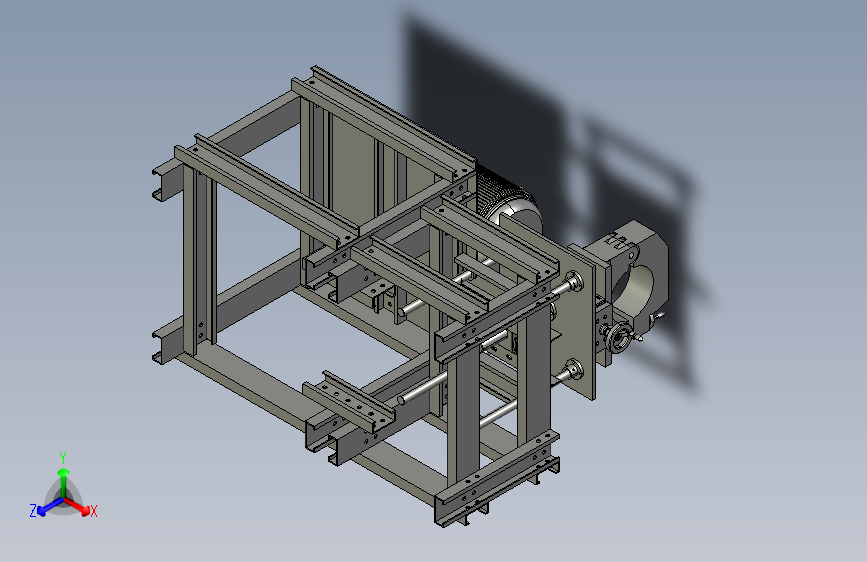This screenshot has height=562, width=867.
Task: Click the green Y axis of the triad
Action: (x=64, y=484)
